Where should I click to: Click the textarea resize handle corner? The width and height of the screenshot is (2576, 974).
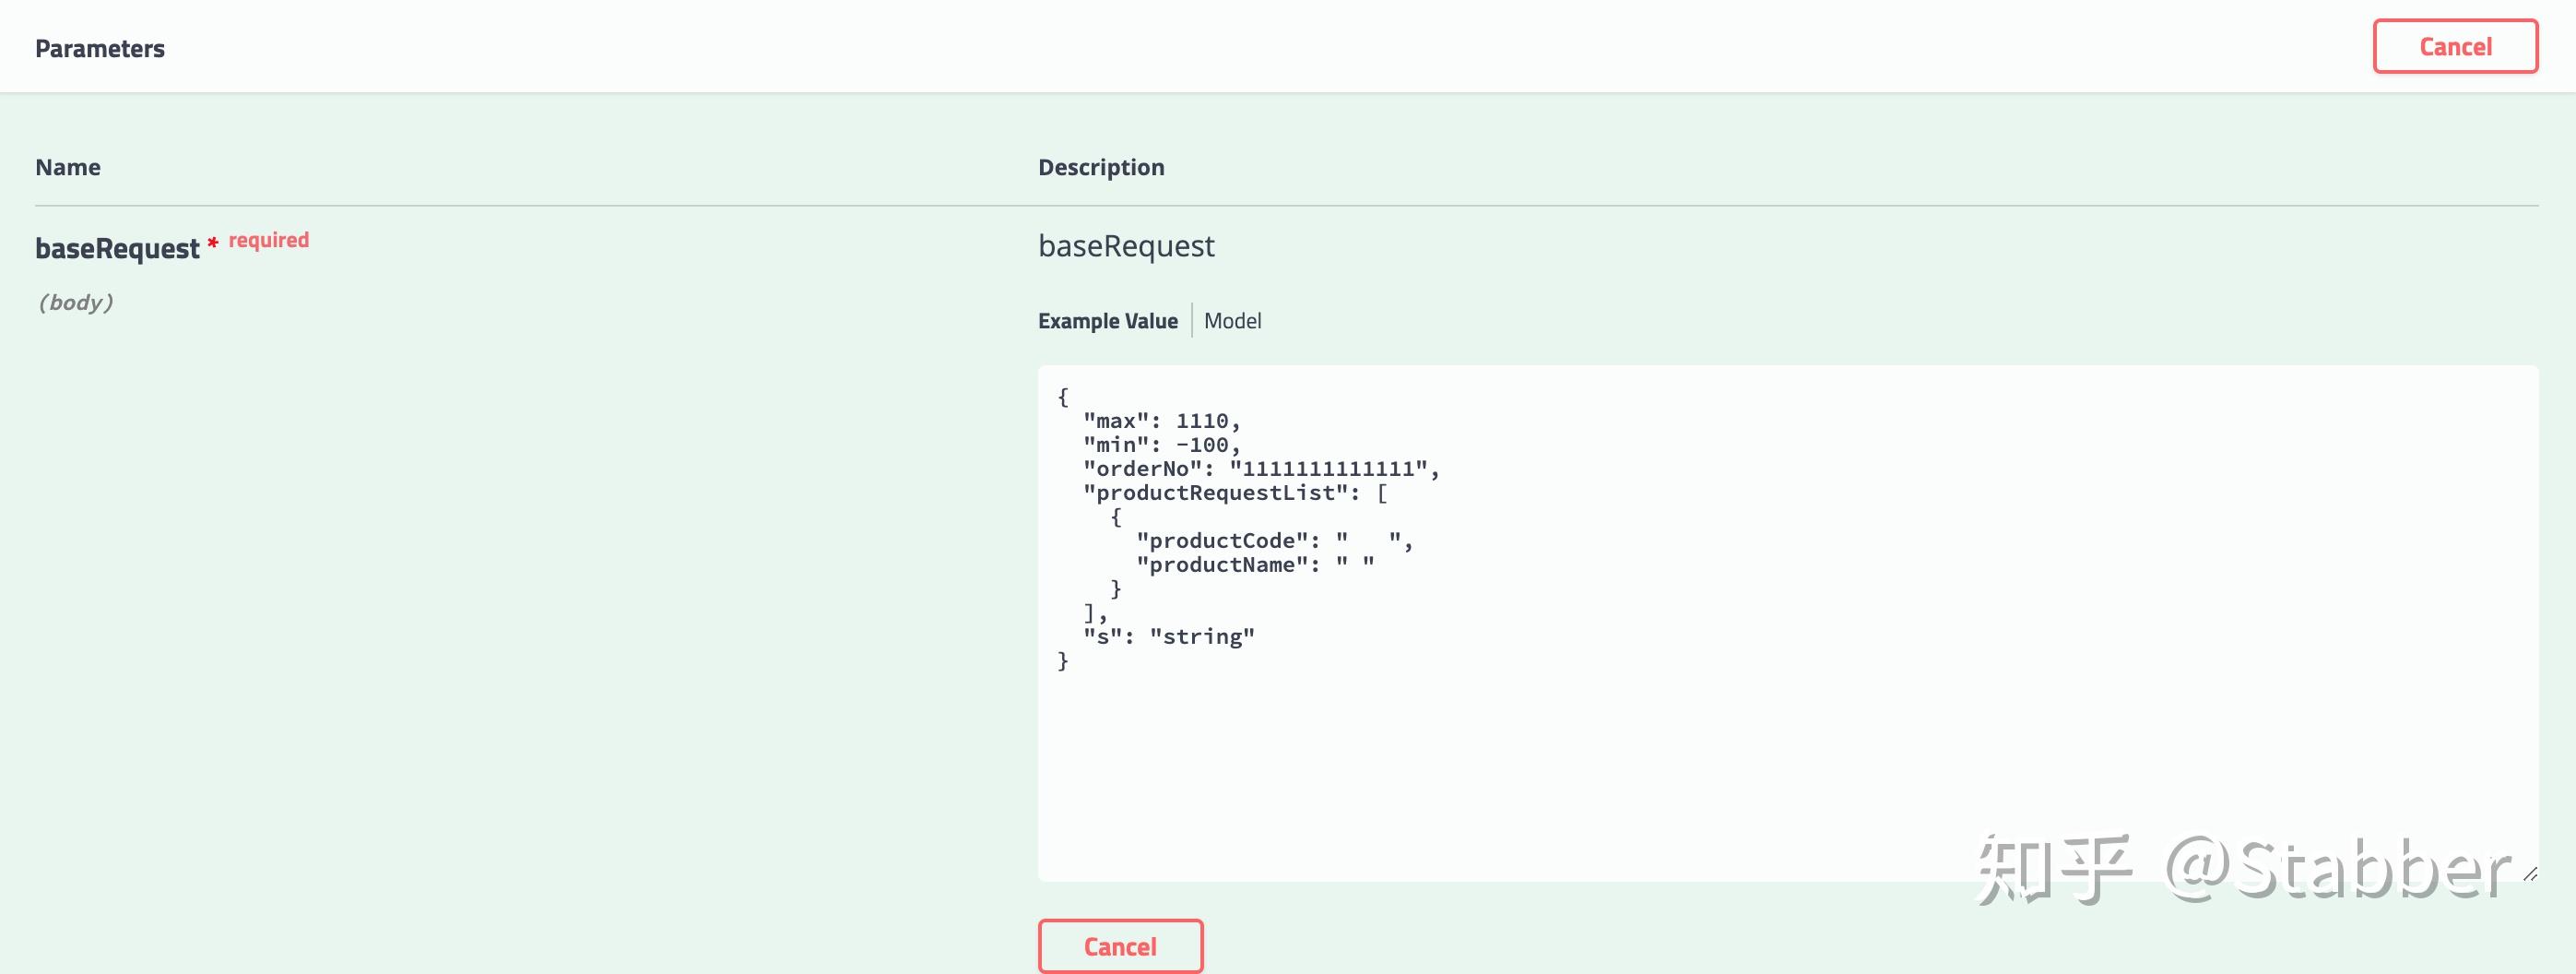2529,873
